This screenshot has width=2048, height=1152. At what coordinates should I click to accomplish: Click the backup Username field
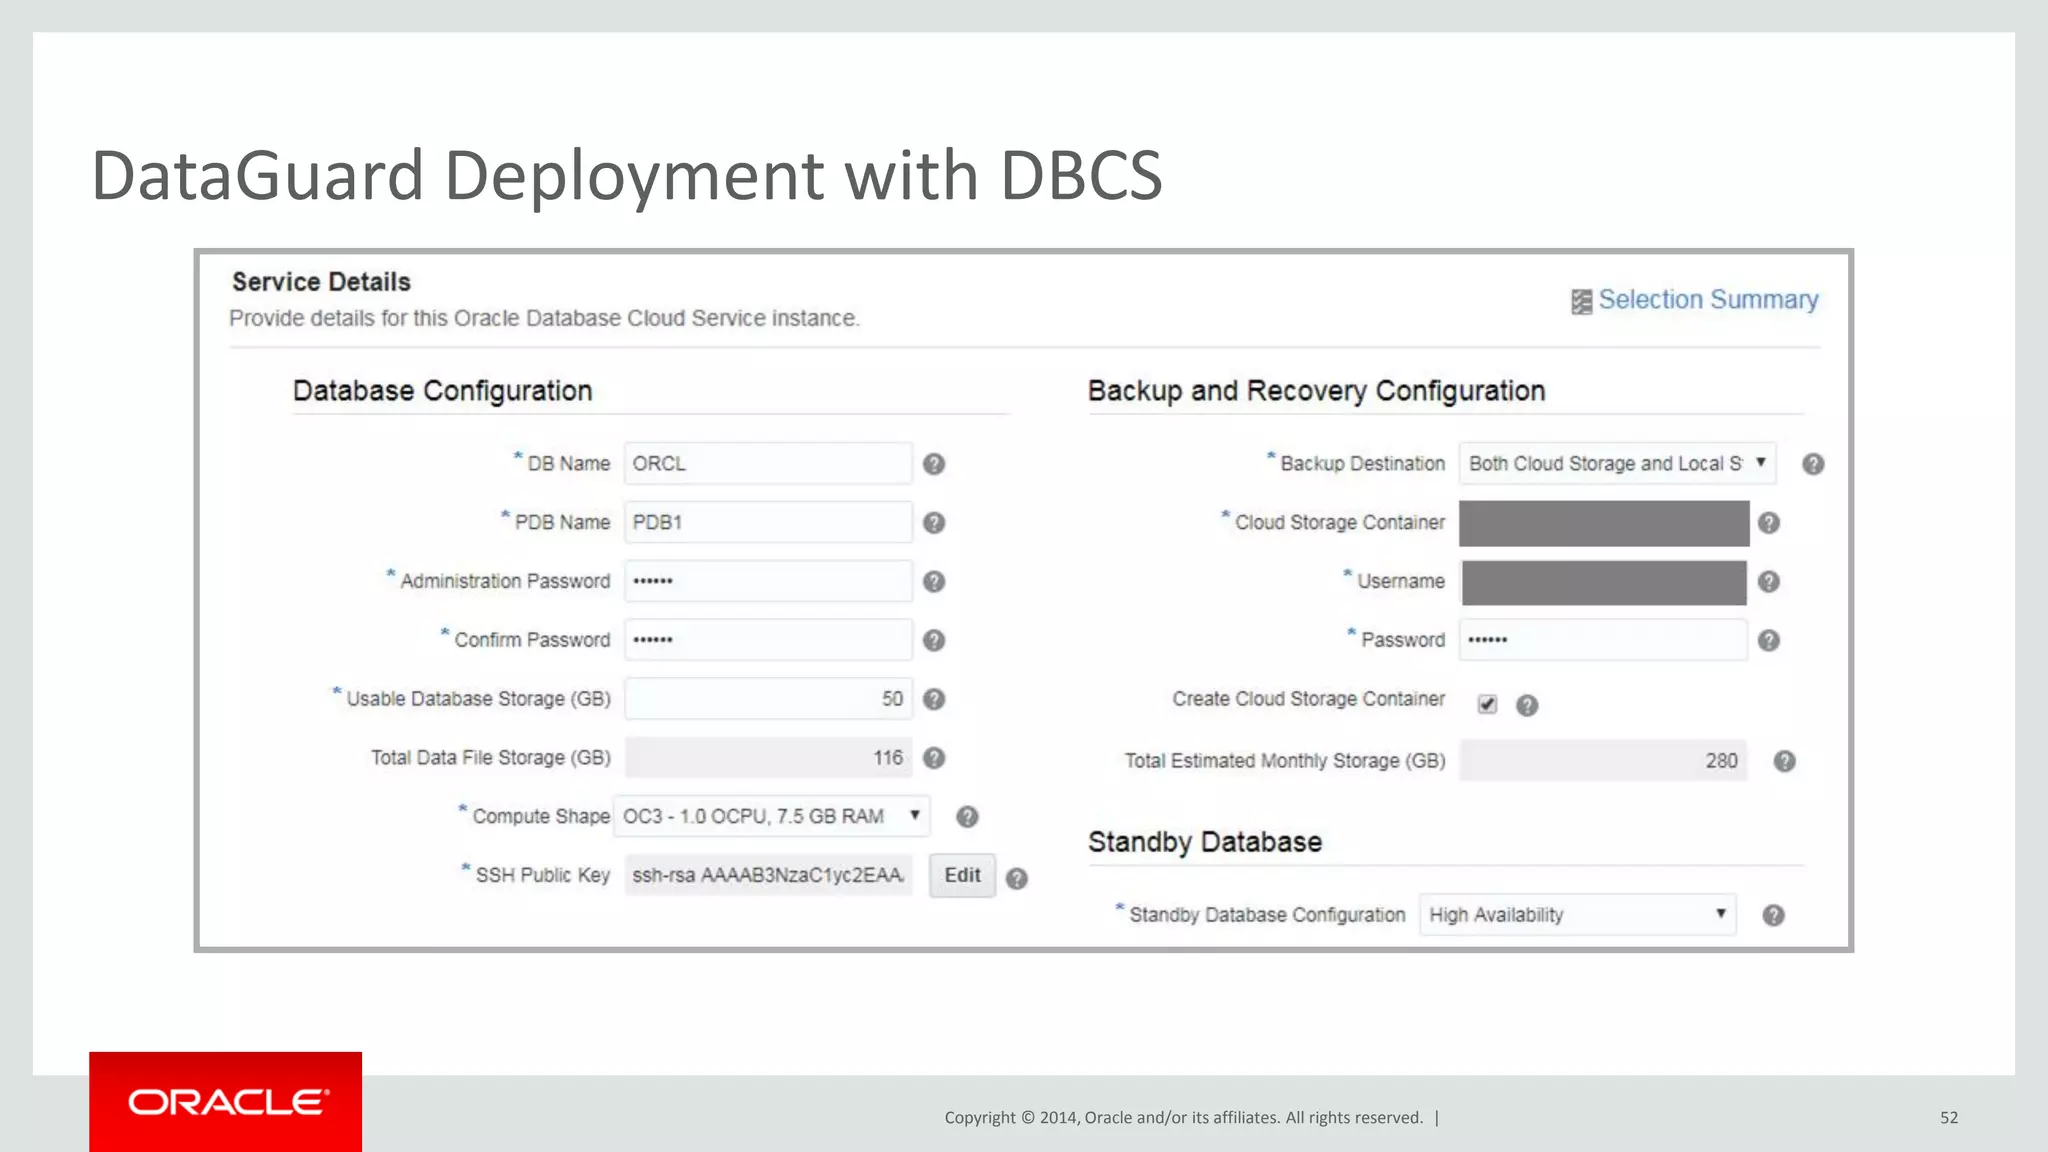coord(1604,582)
